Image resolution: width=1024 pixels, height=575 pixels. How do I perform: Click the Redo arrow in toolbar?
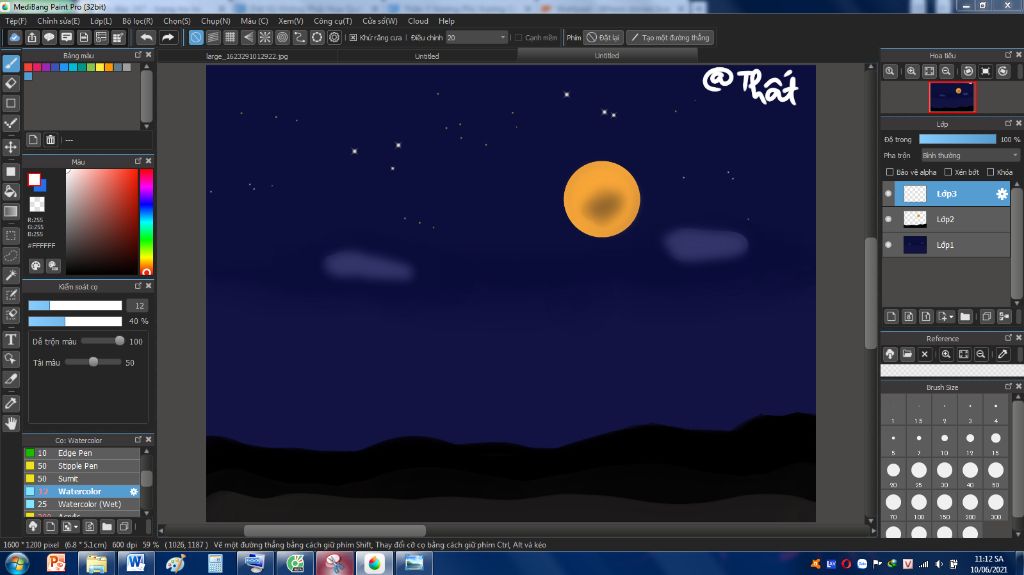pos(168,37)
